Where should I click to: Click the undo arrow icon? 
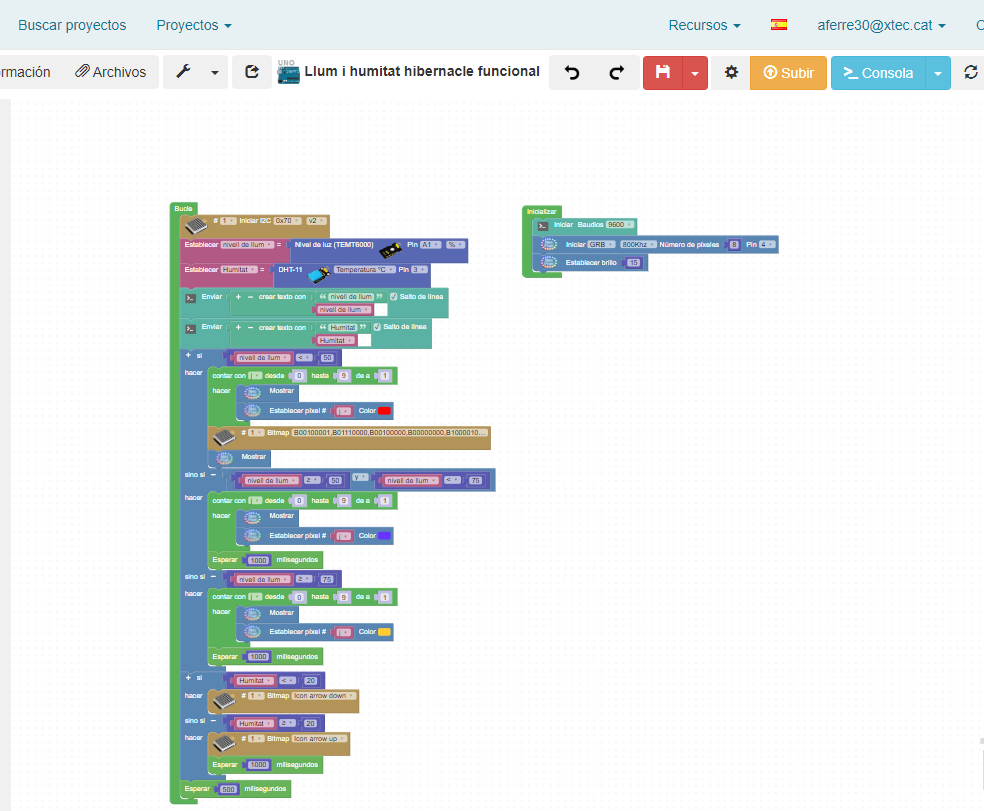coord(572,73)
